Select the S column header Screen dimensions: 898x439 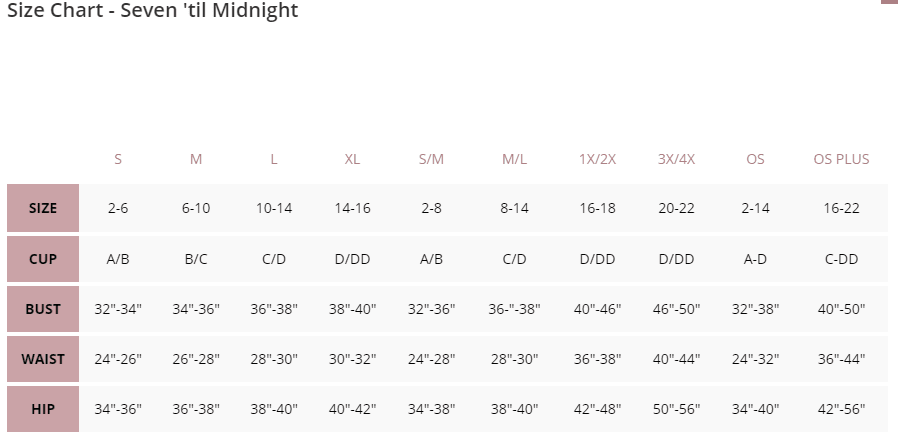[x=118, y=159]
